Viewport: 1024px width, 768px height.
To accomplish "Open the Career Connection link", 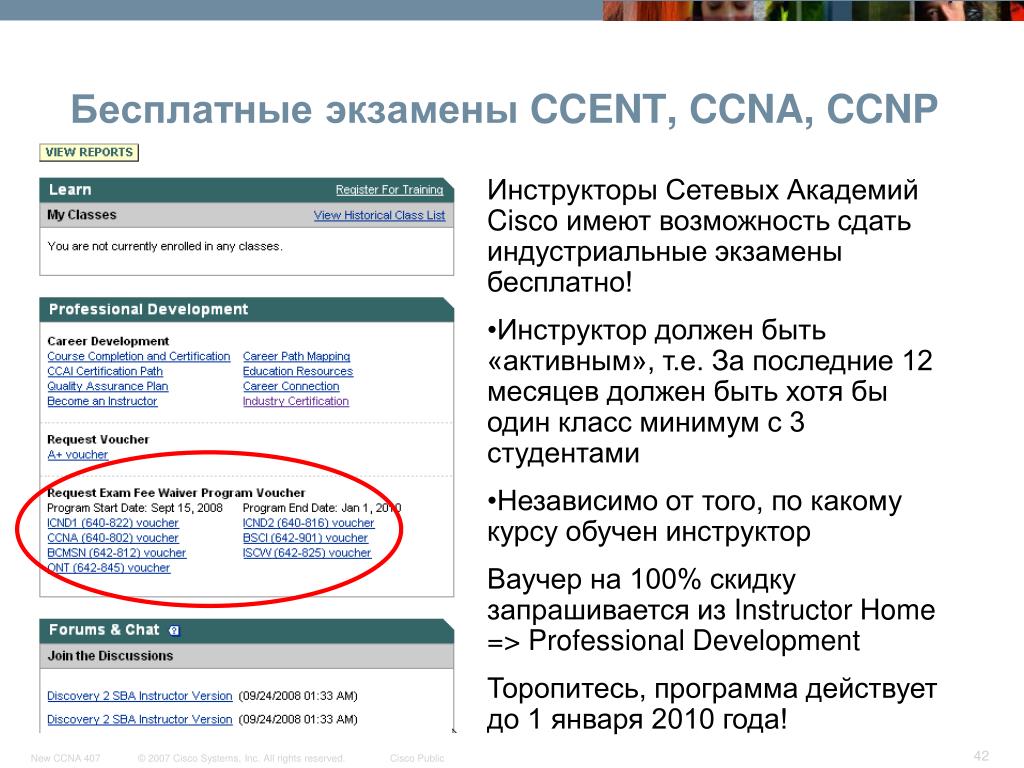I will click(x=291, y=387).
